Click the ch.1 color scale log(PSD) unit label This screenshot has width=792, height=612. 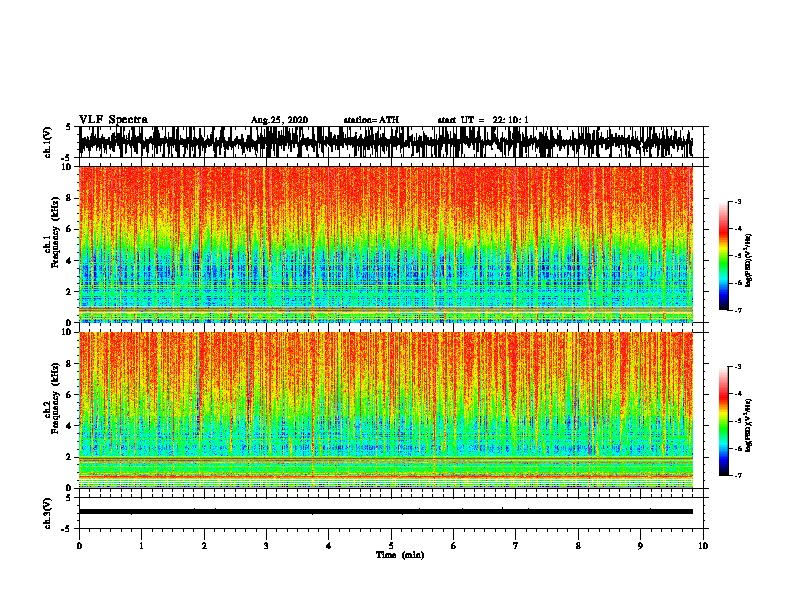(x=749, y=260)
